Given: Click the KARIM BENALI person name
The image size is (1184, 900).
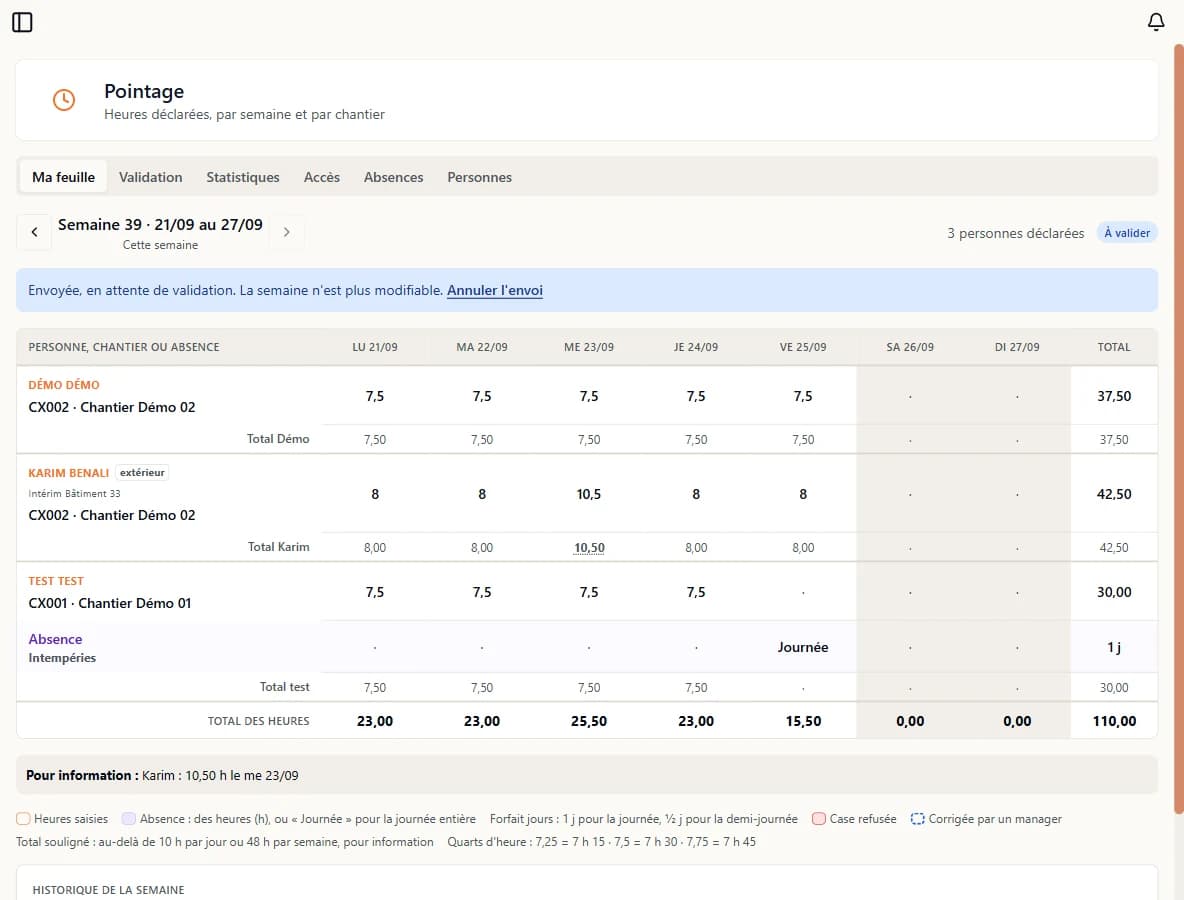Looking at the screenshot, I should click(69, 473).
